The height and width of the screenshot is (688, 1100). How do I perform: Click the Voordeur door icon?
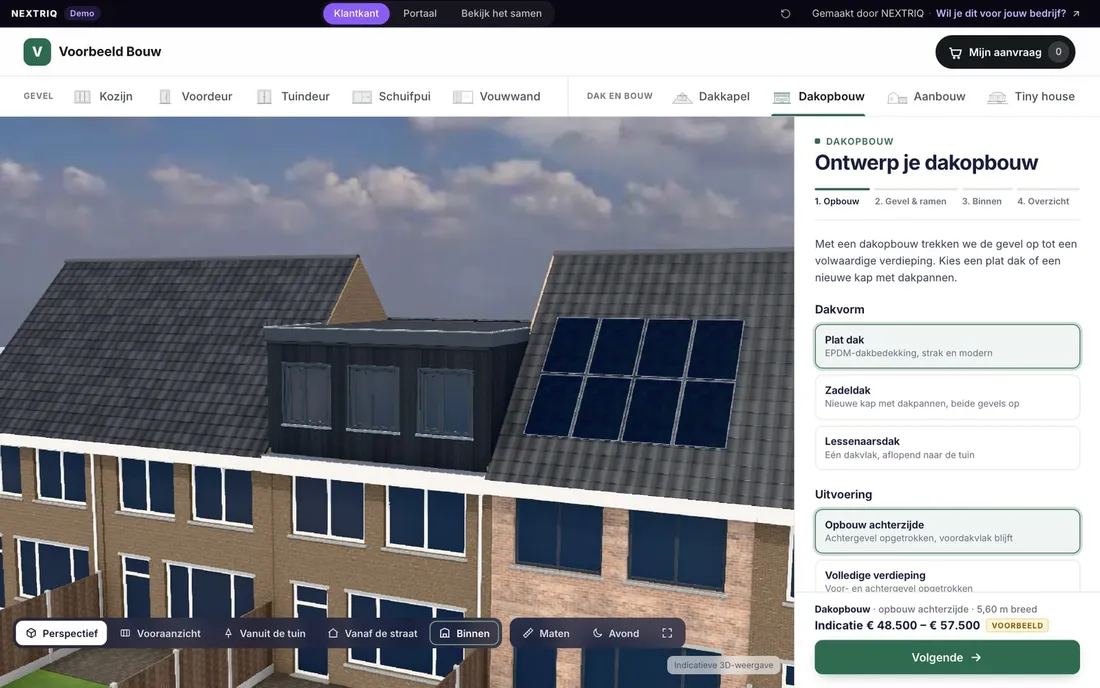coord(165,97)
